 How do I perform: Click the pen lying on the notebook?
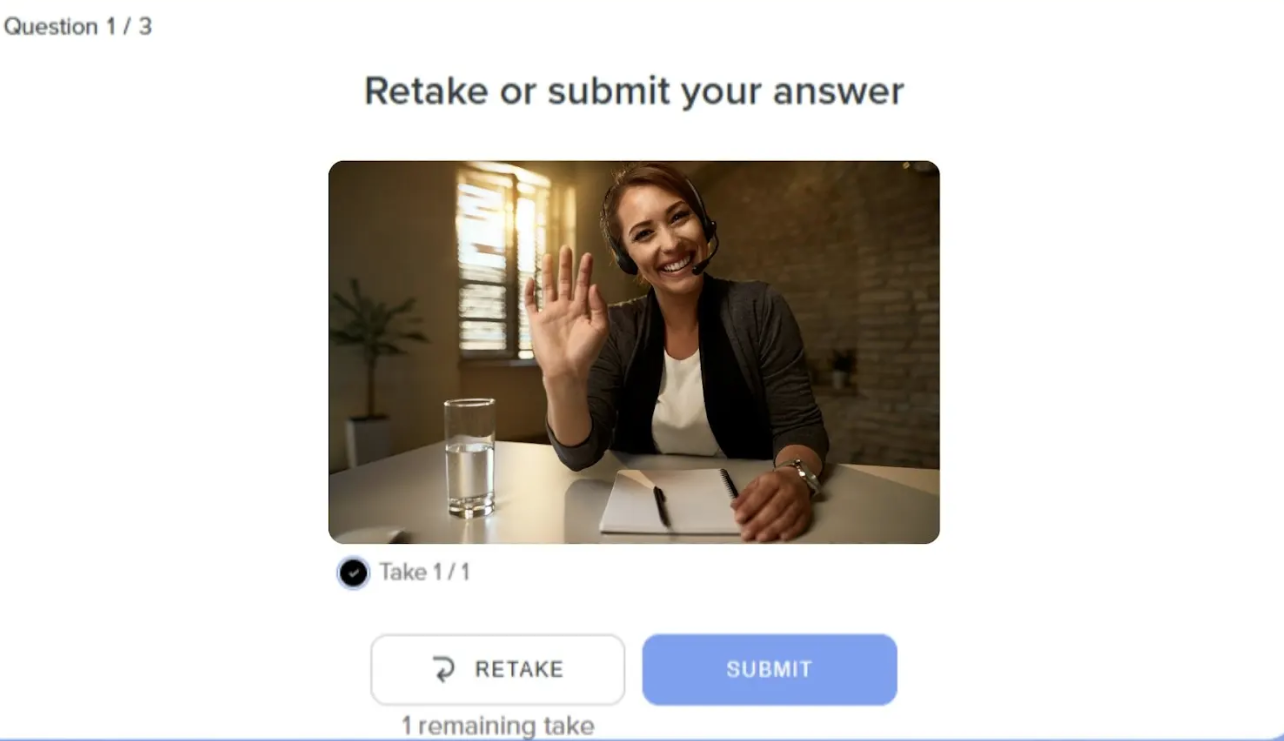(660, 506)
